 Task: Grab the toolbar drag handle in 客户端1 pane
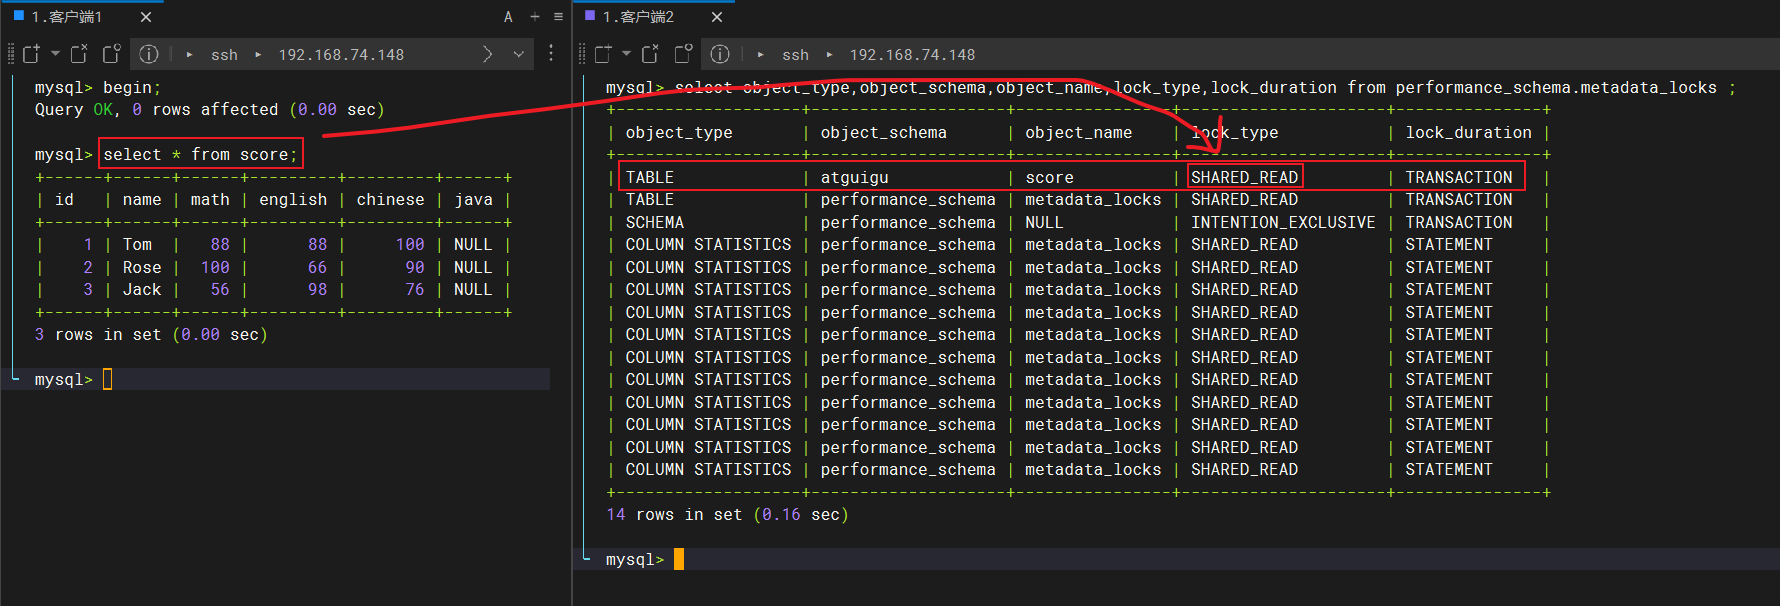(11, 54)
